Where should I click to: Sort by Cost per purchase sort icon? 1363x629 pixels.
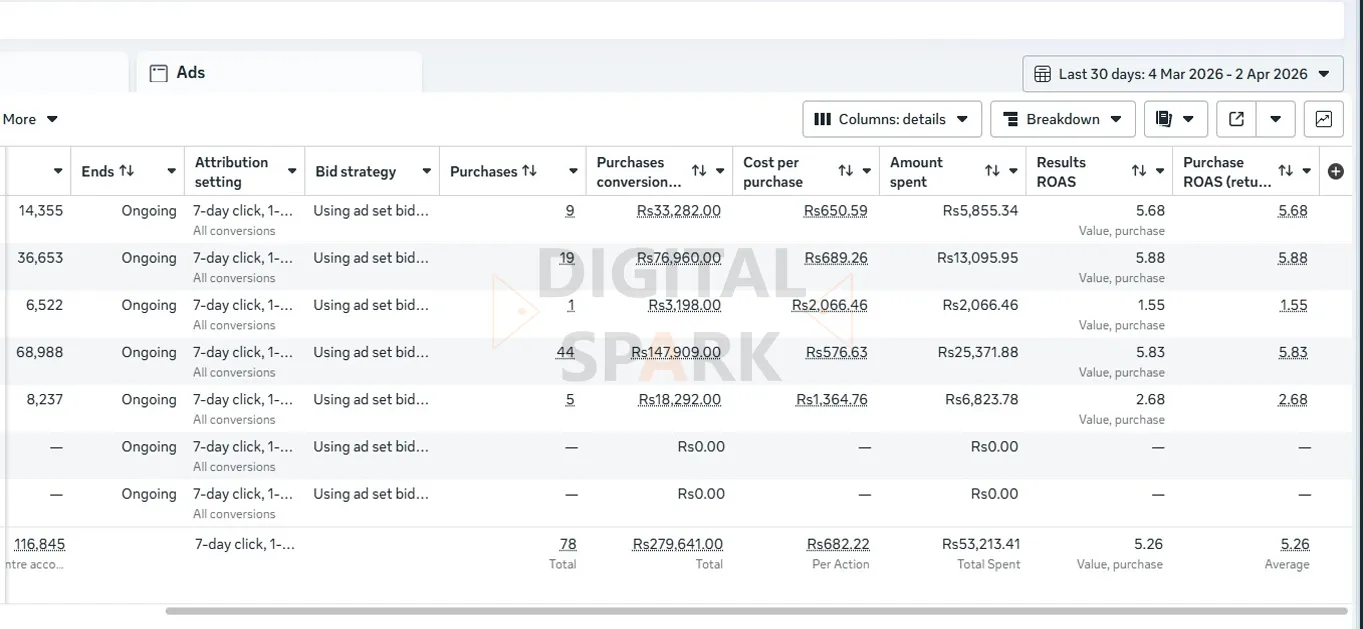(x=845, y=171)
